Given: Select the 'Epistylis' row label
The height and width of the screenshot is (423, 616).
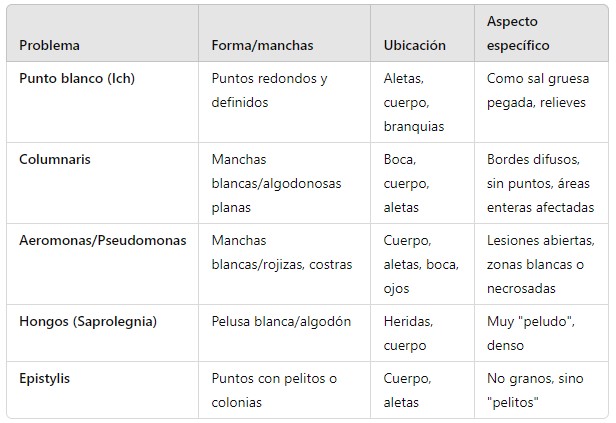Looking at the screenshot, I should (44, 379).
